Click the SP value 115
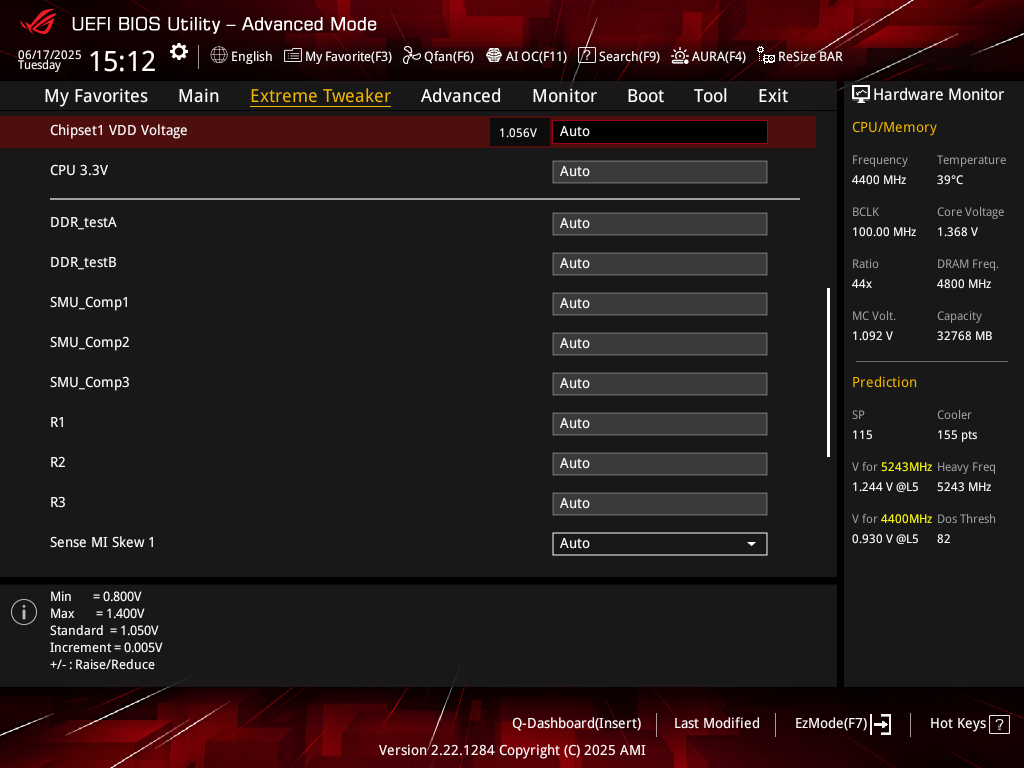 861,435
